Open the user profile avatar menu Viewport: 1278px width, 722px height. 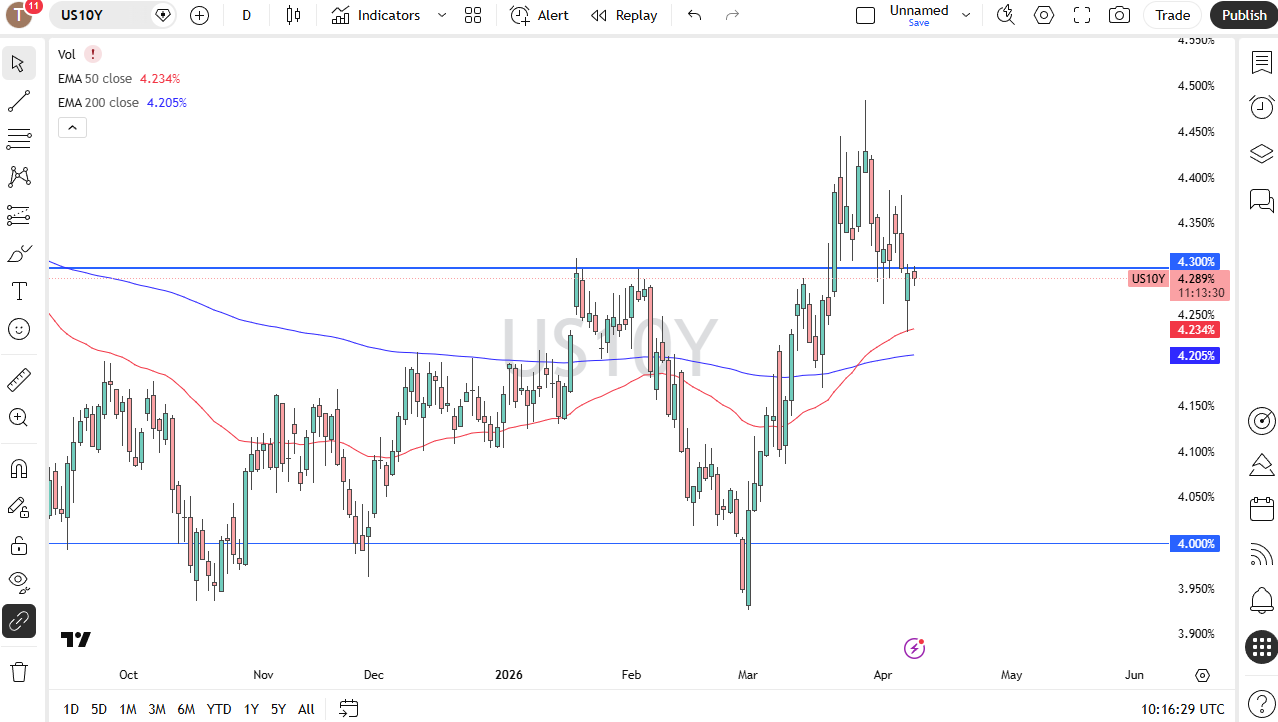(x=20, y=14)
